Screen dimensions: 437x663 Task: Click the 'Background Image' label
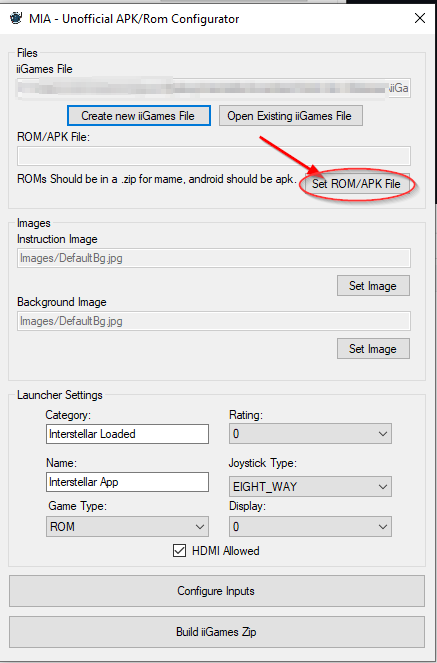(x=62, y=302)
